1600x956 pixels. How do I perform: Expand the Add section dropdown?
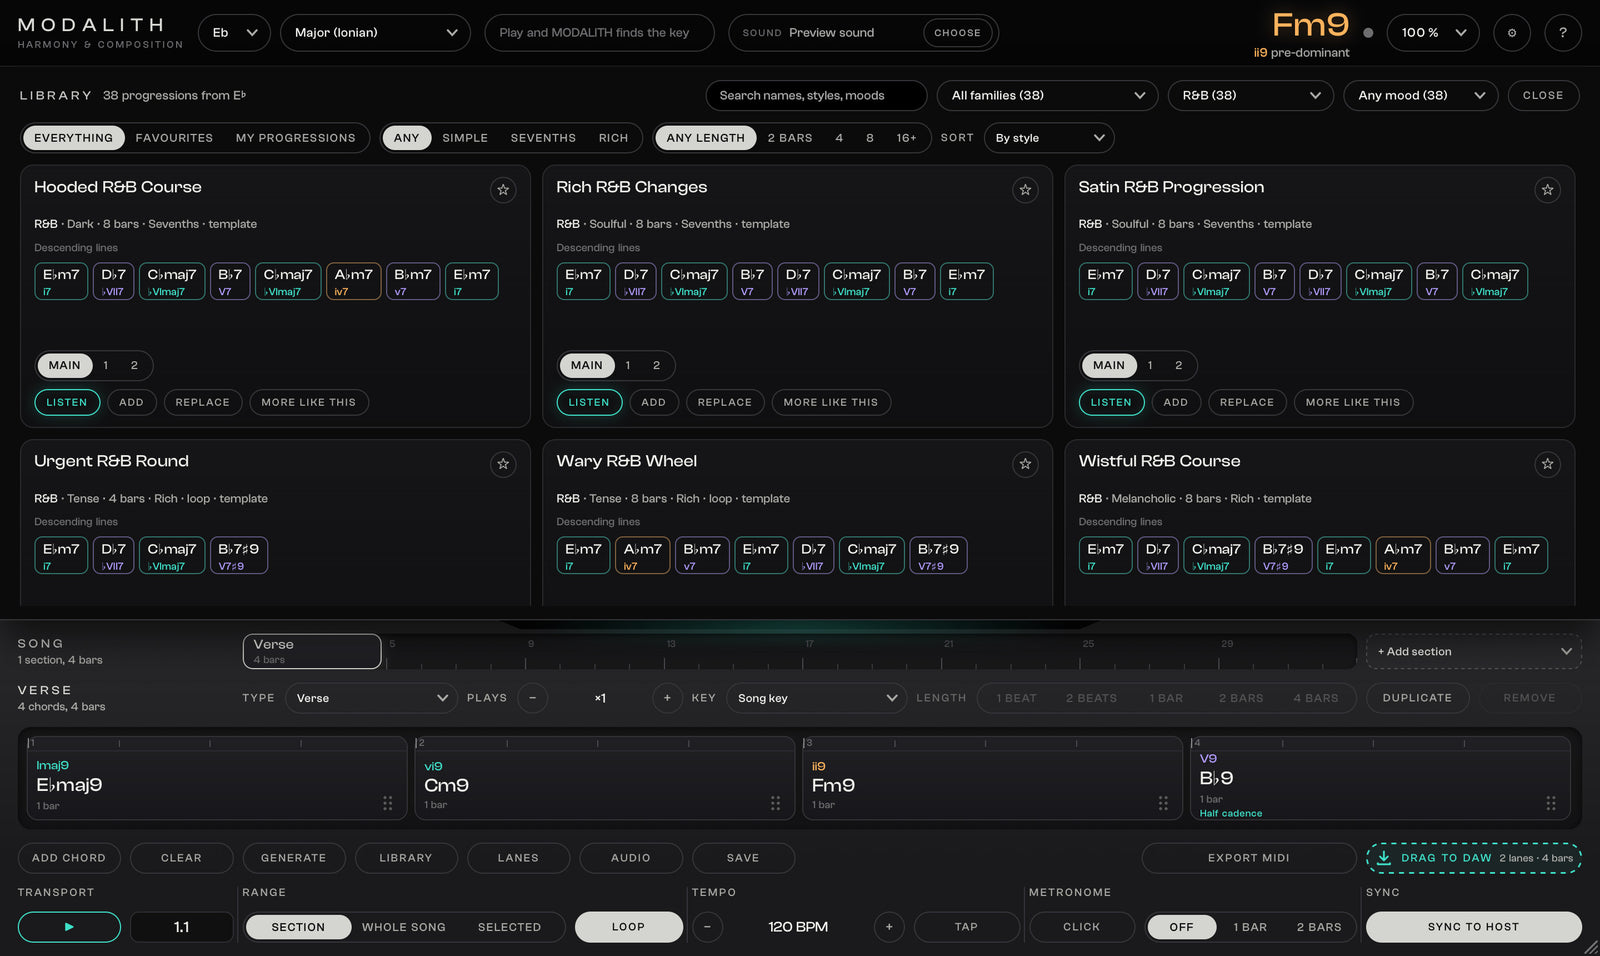point(1474,651)
